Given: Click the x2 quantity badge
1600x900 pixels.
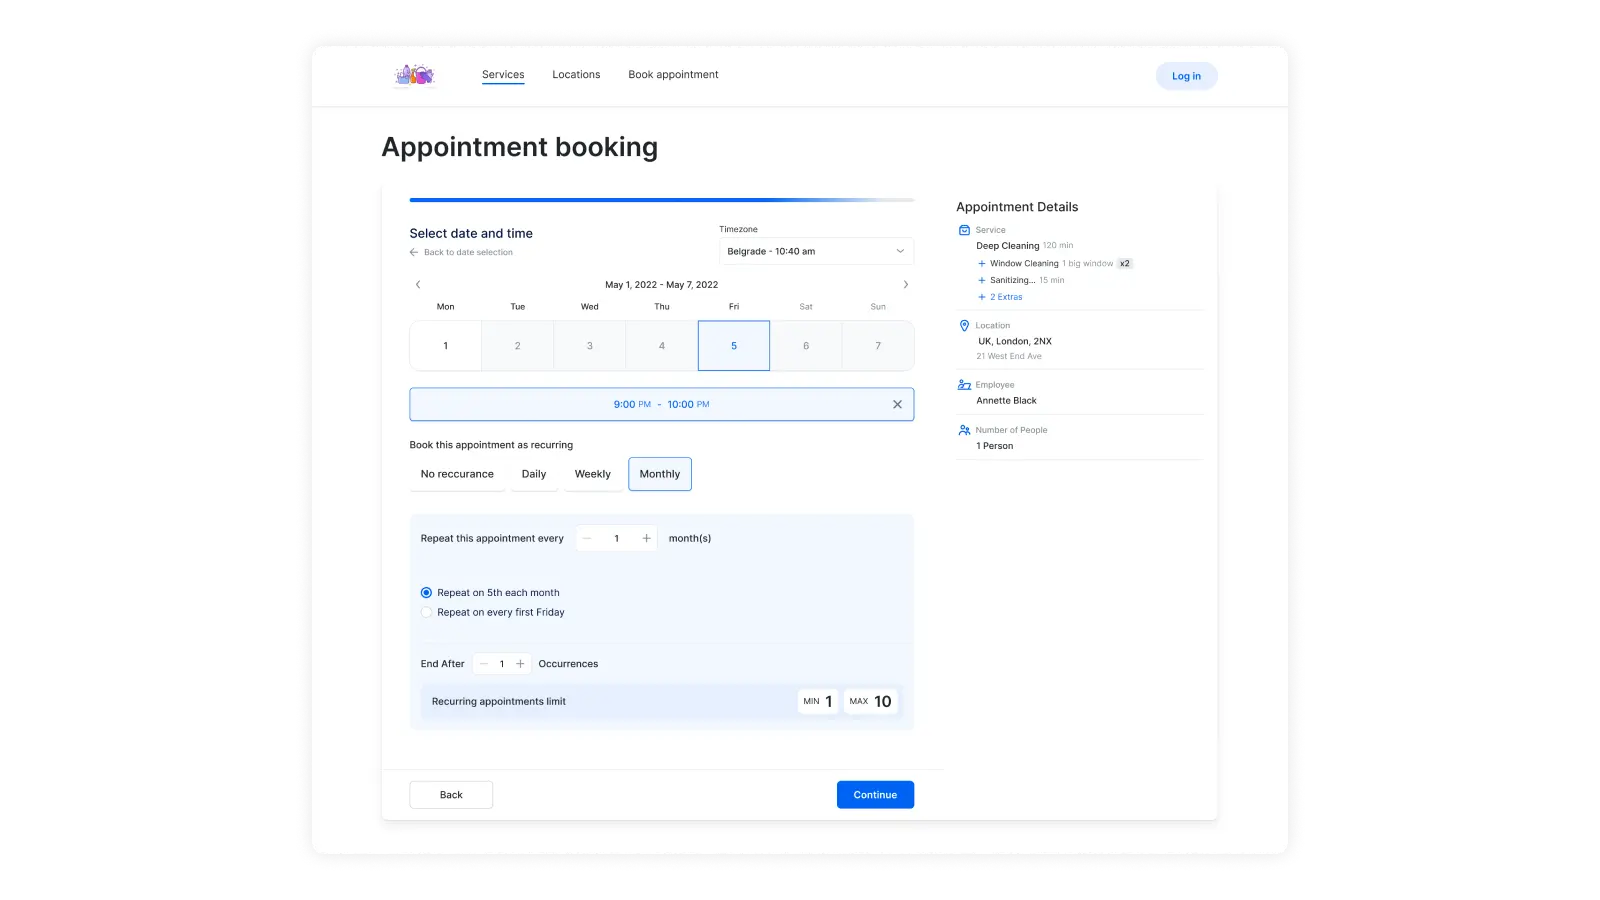Looking at the screenshot, I should (1125, 264).
